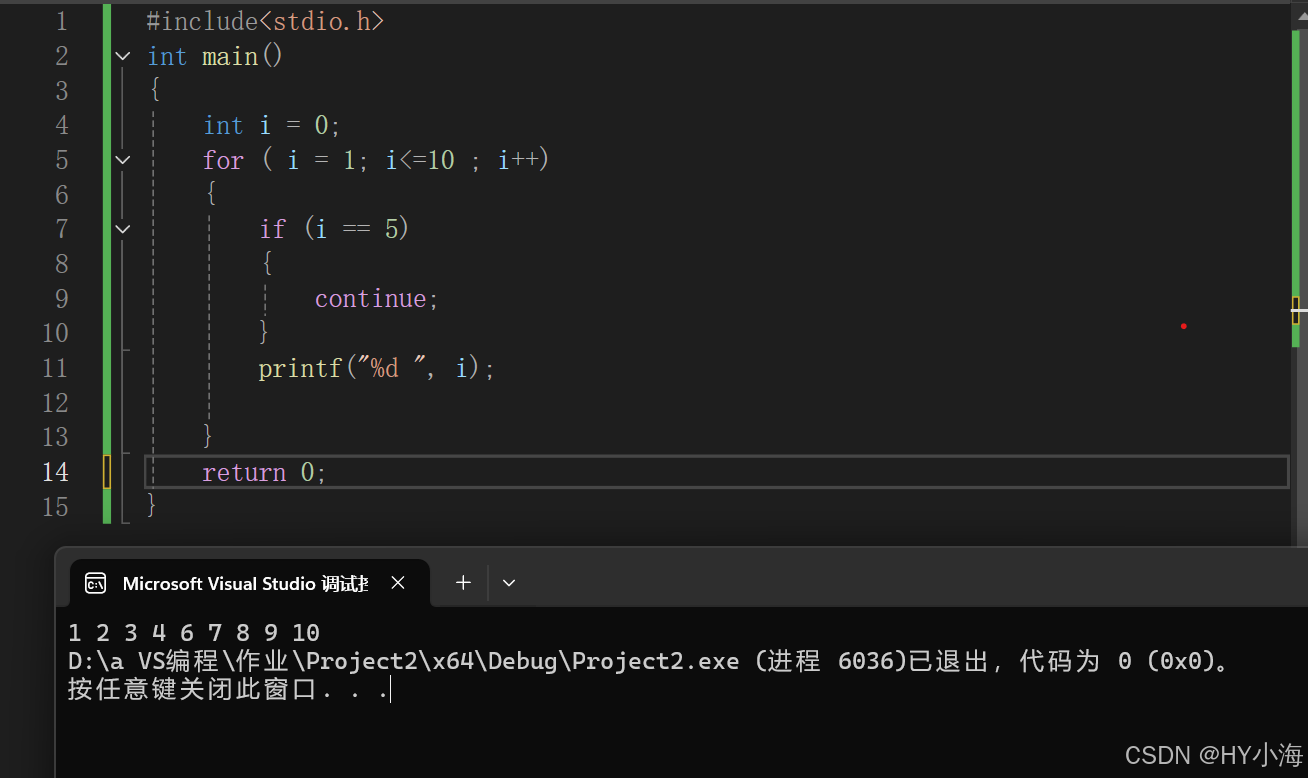Add a new terminal tab

(463, 582)
